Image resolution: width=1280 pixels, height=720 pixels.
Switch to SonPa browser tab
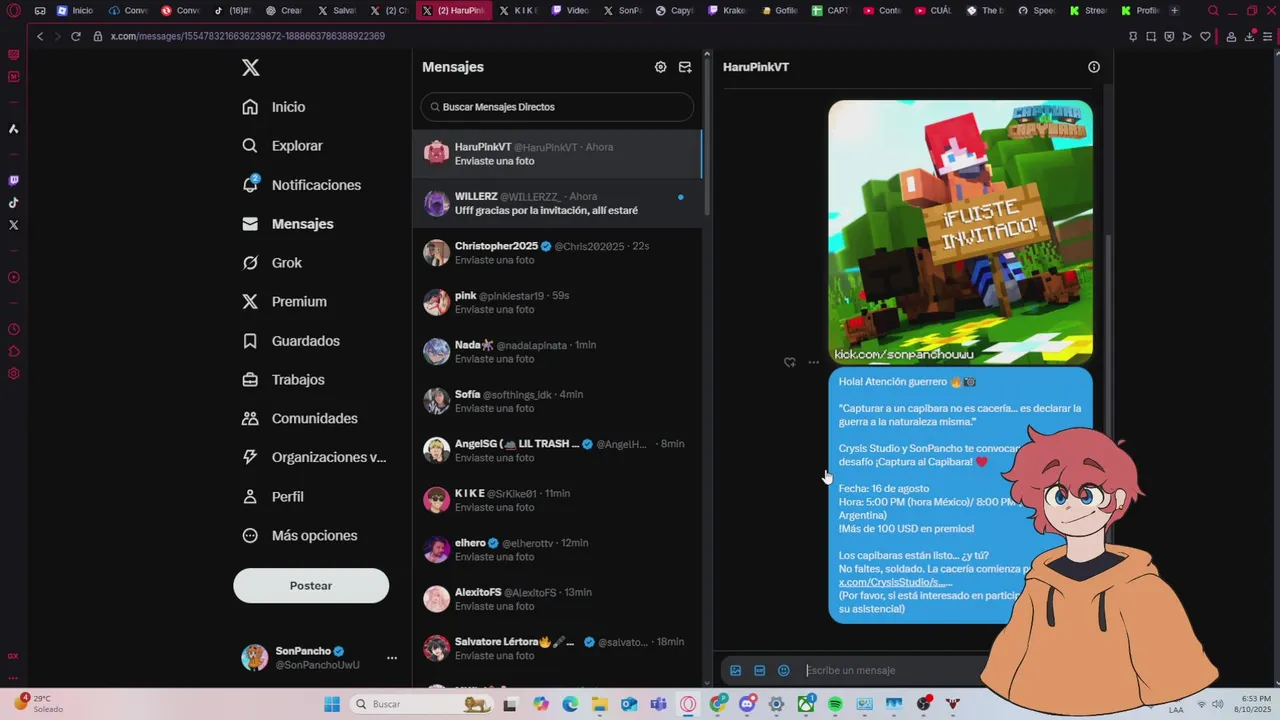click(624, 11)
